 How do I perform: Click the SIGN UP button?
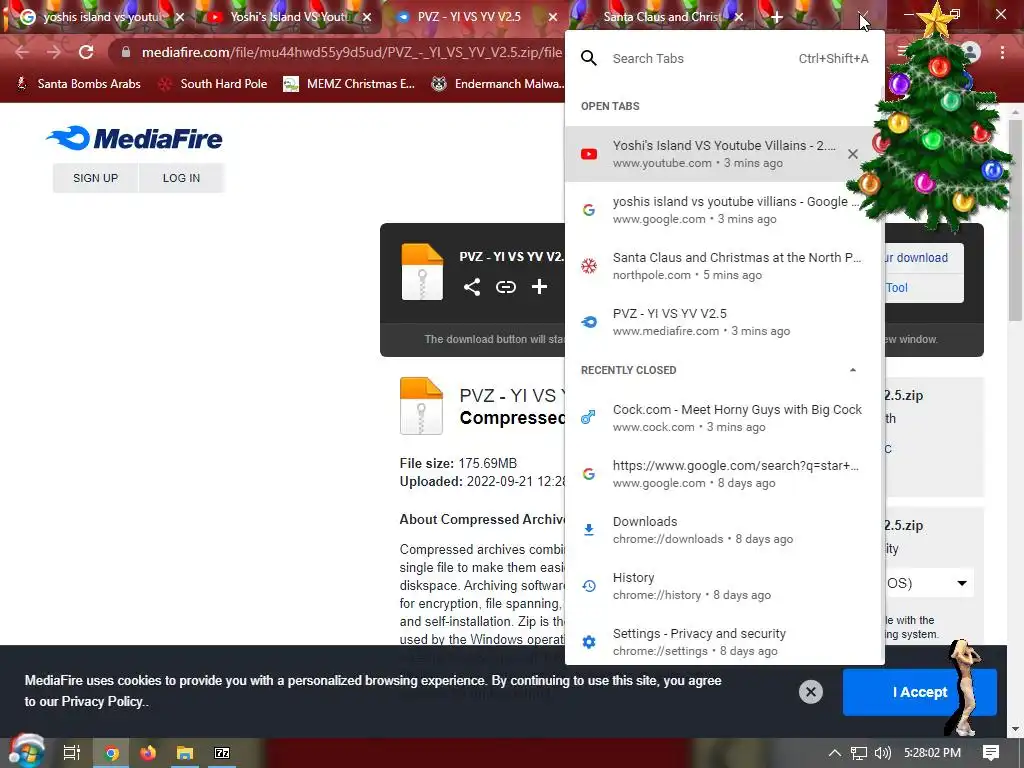[x=95, y=178]
